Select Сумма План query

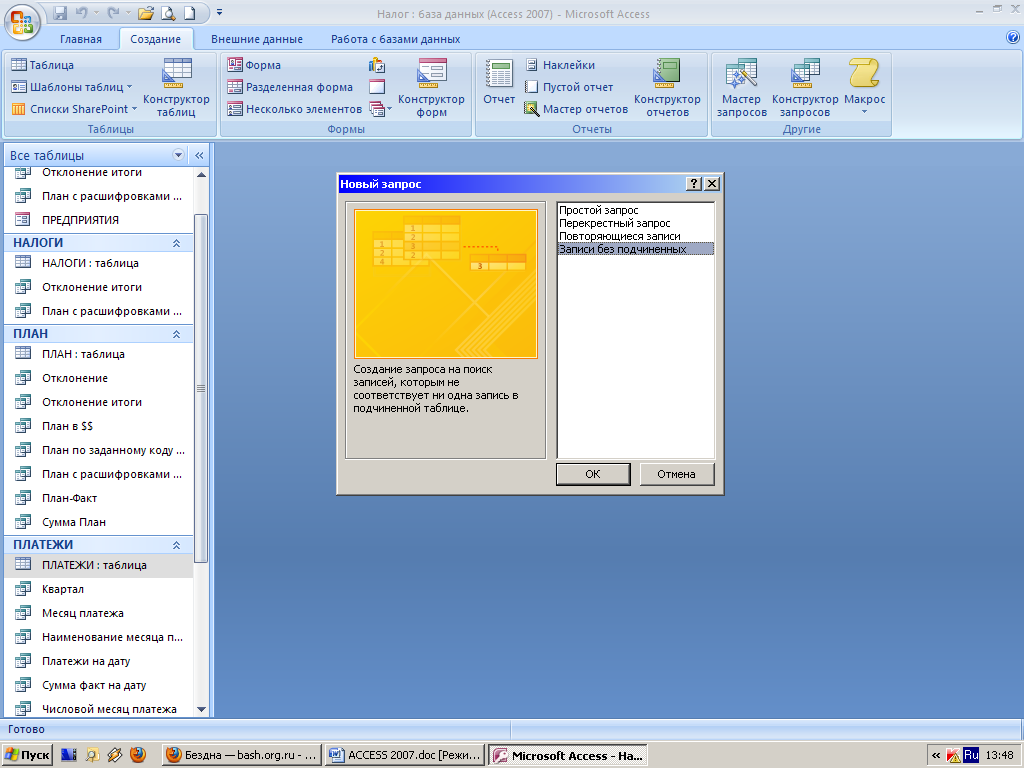click(99, 522)
